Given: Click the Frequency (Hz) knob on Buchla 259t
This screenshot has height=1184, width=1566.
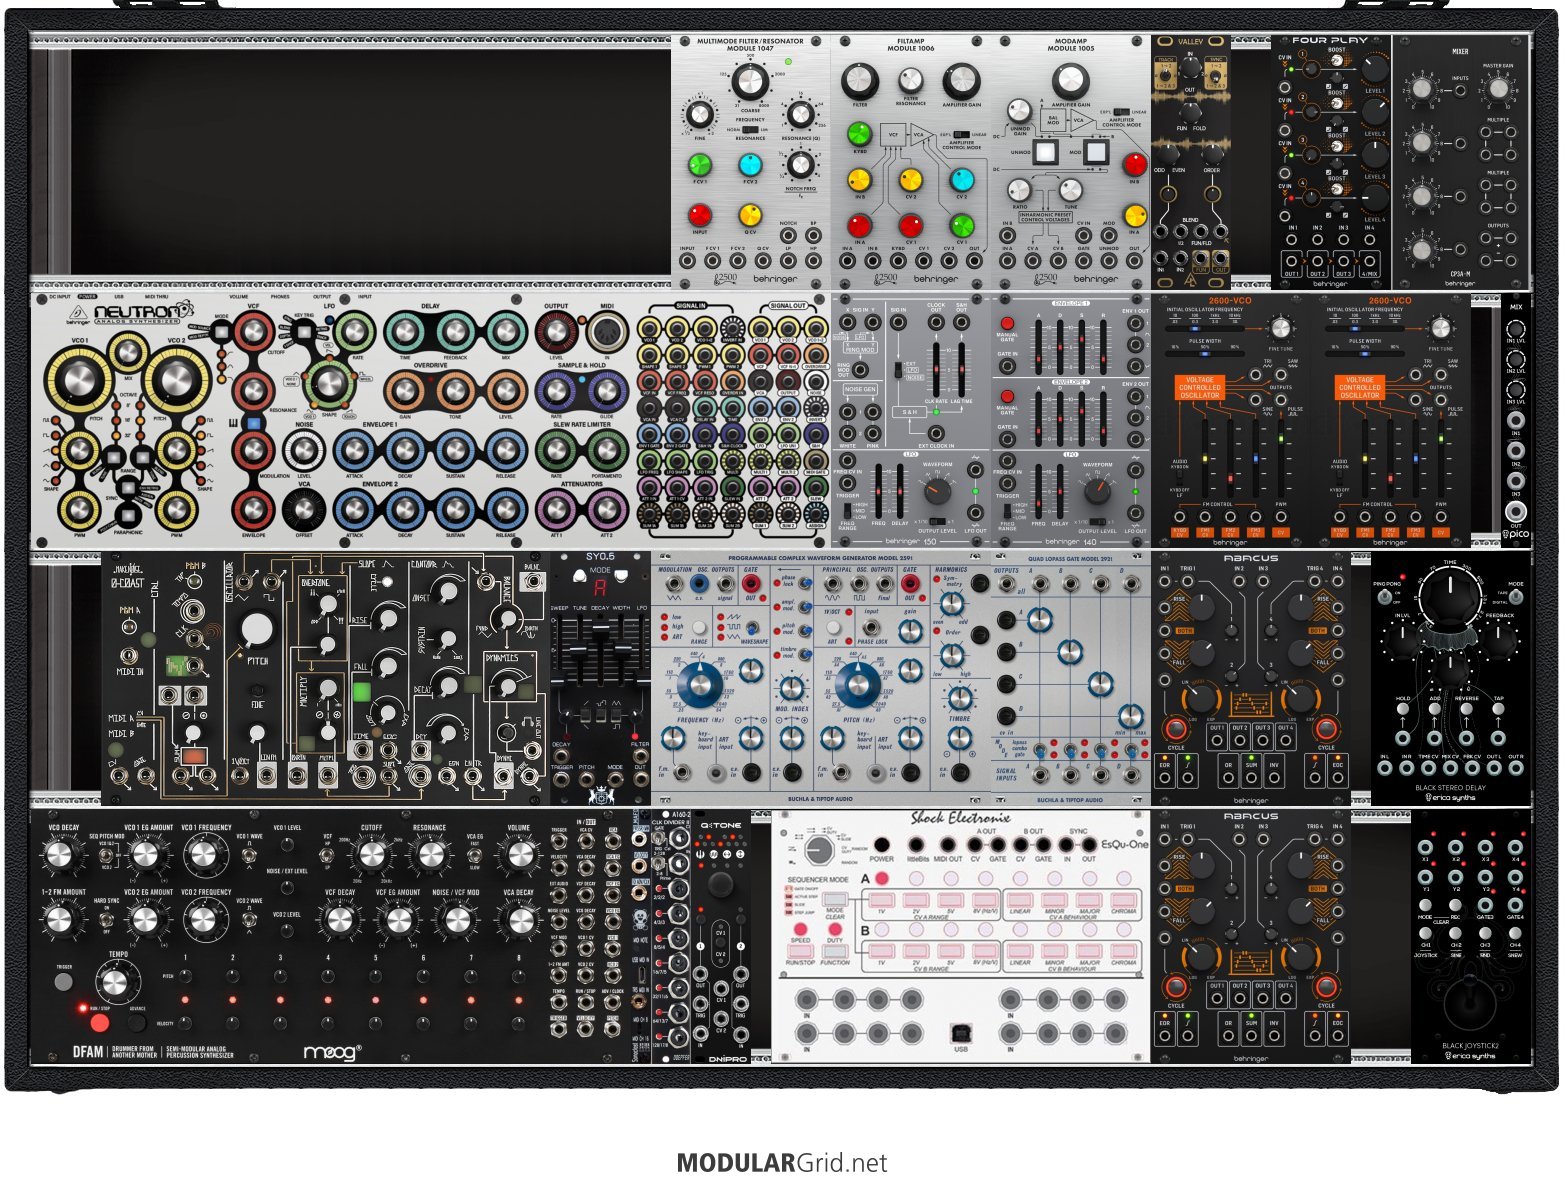Looking at the screenshot, I should point(700,685).
